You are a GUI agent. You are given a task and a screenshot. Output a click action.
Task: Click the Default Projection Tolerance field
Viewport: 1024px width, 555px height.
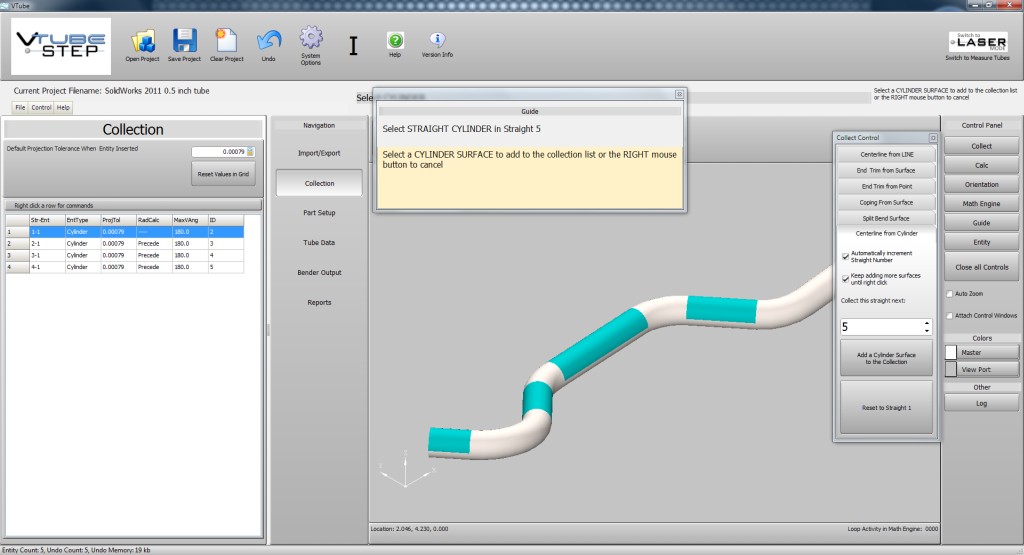[x=218, y=152]
